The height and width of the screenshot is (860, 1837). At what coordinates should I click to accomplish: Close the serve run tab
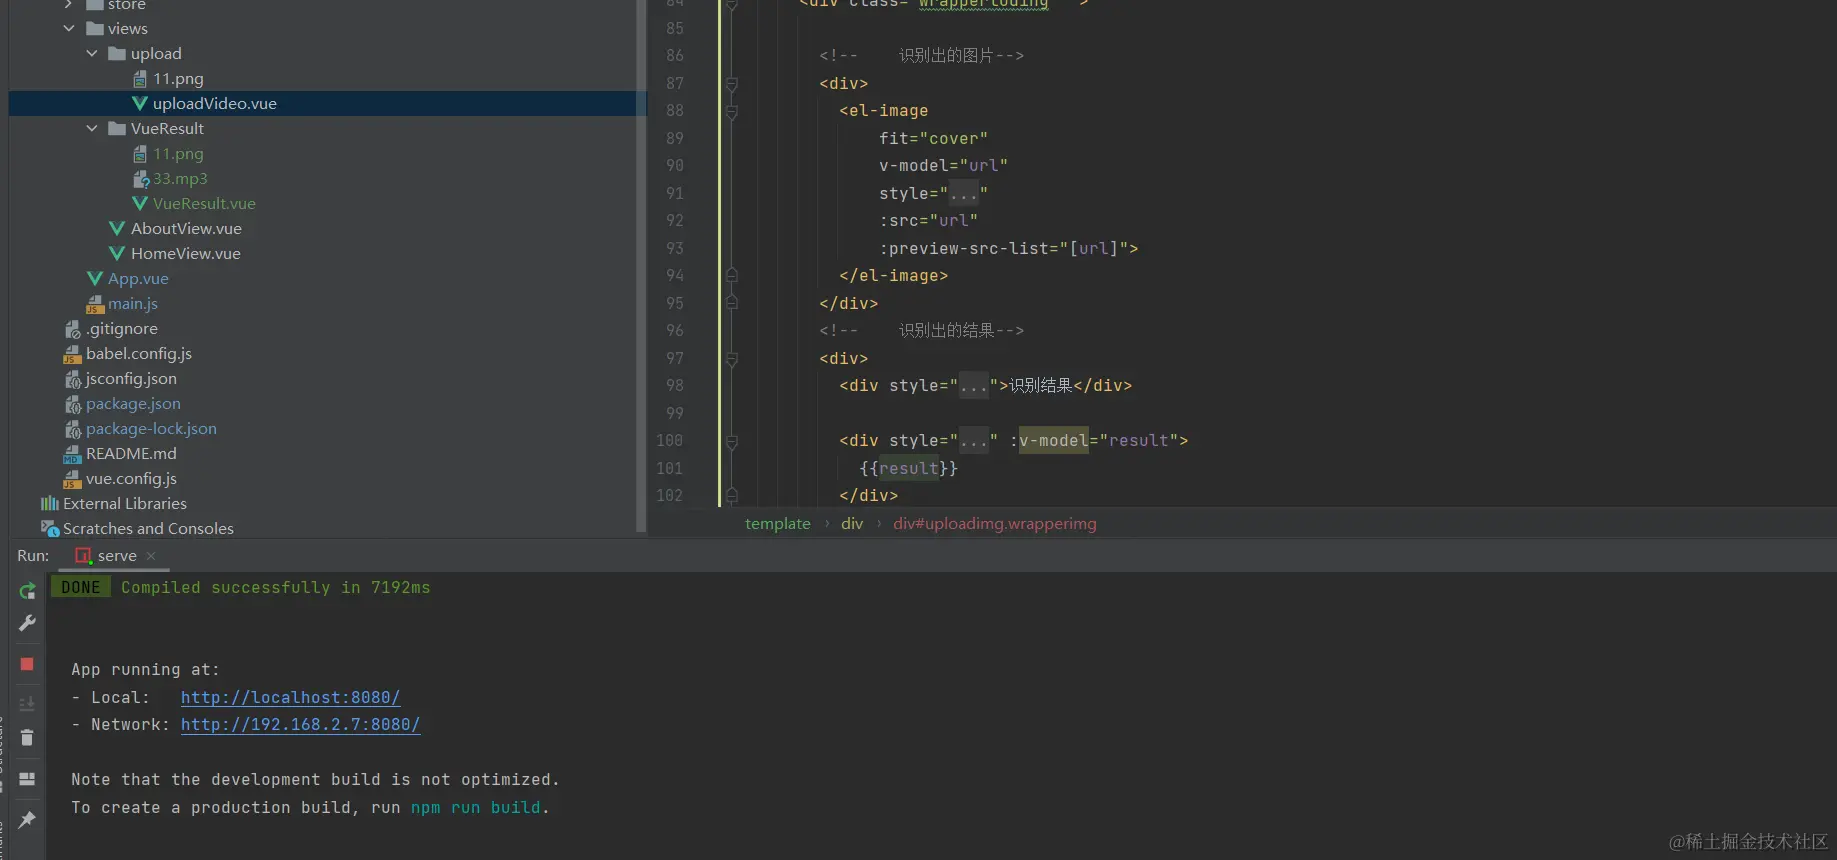click(x=151, y=556)
